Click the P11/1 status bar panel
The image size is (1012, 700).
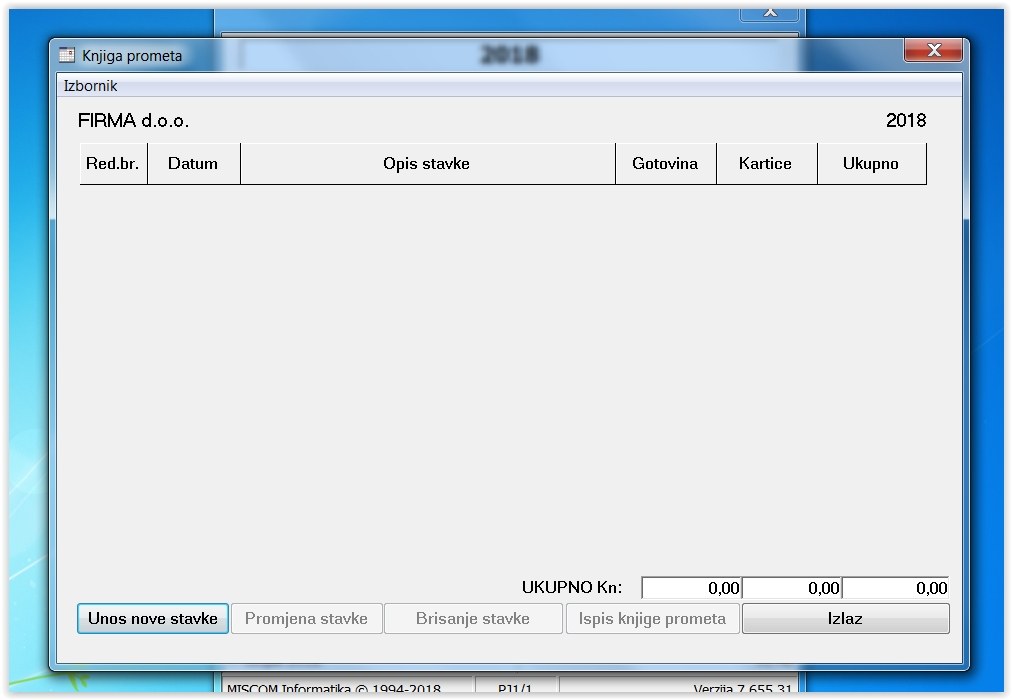515,689
